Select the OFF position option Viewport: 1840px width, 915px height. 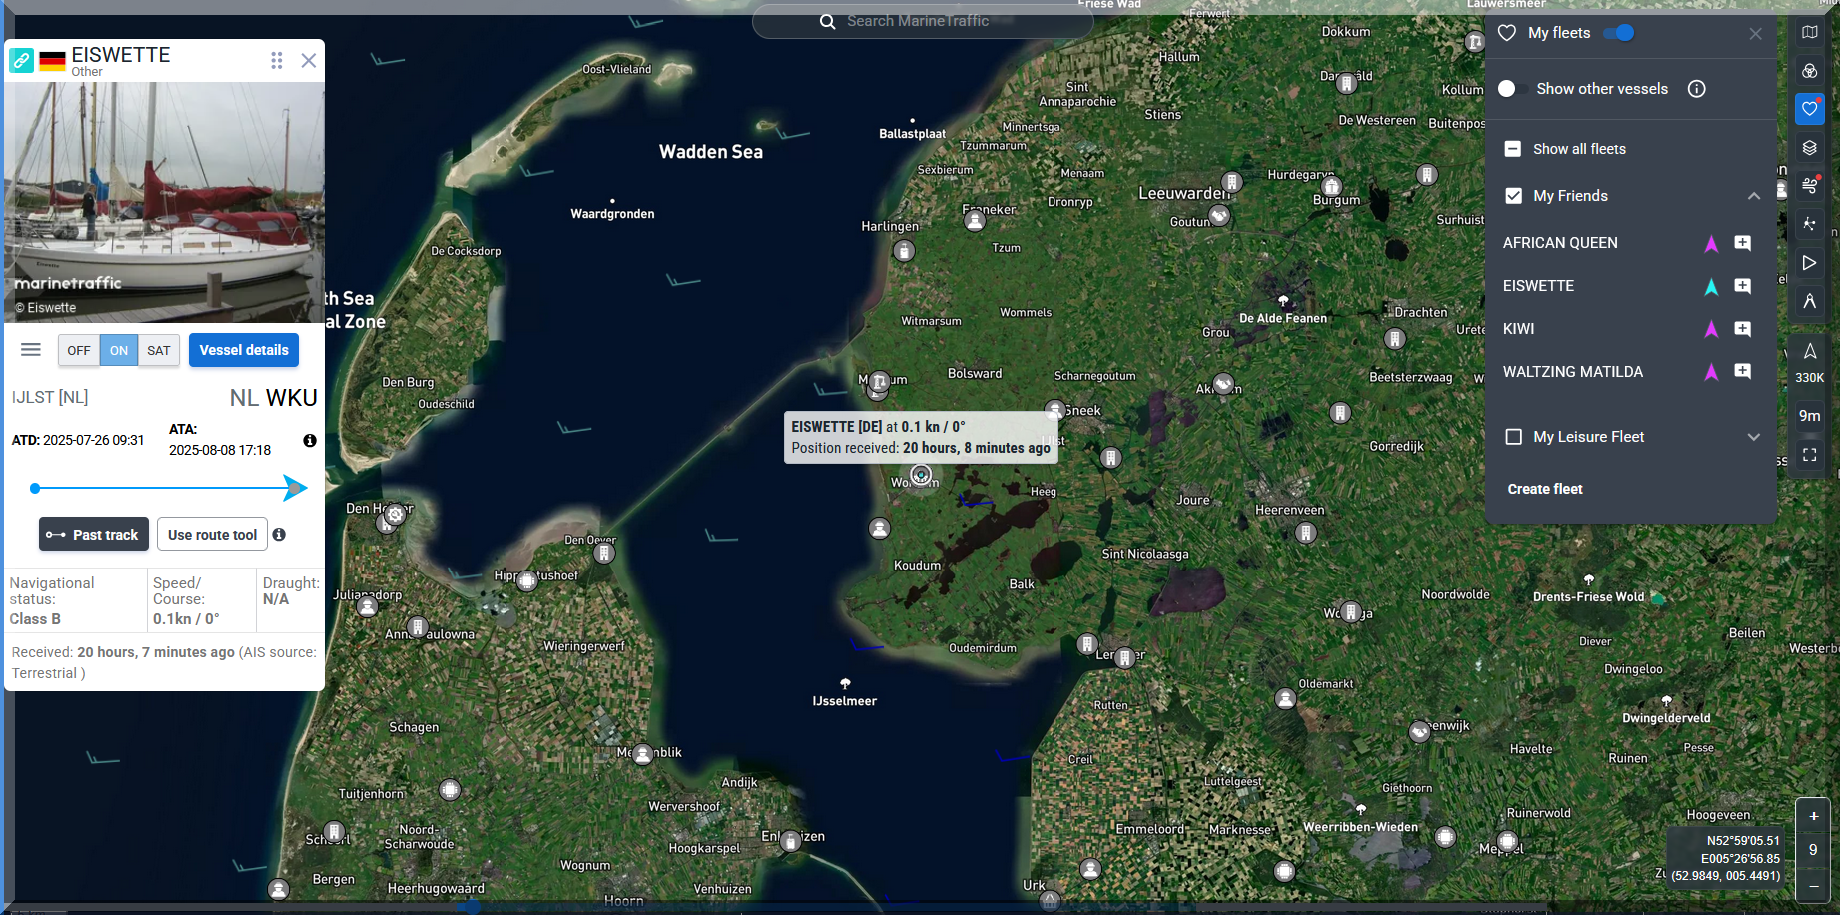(79, 351)
